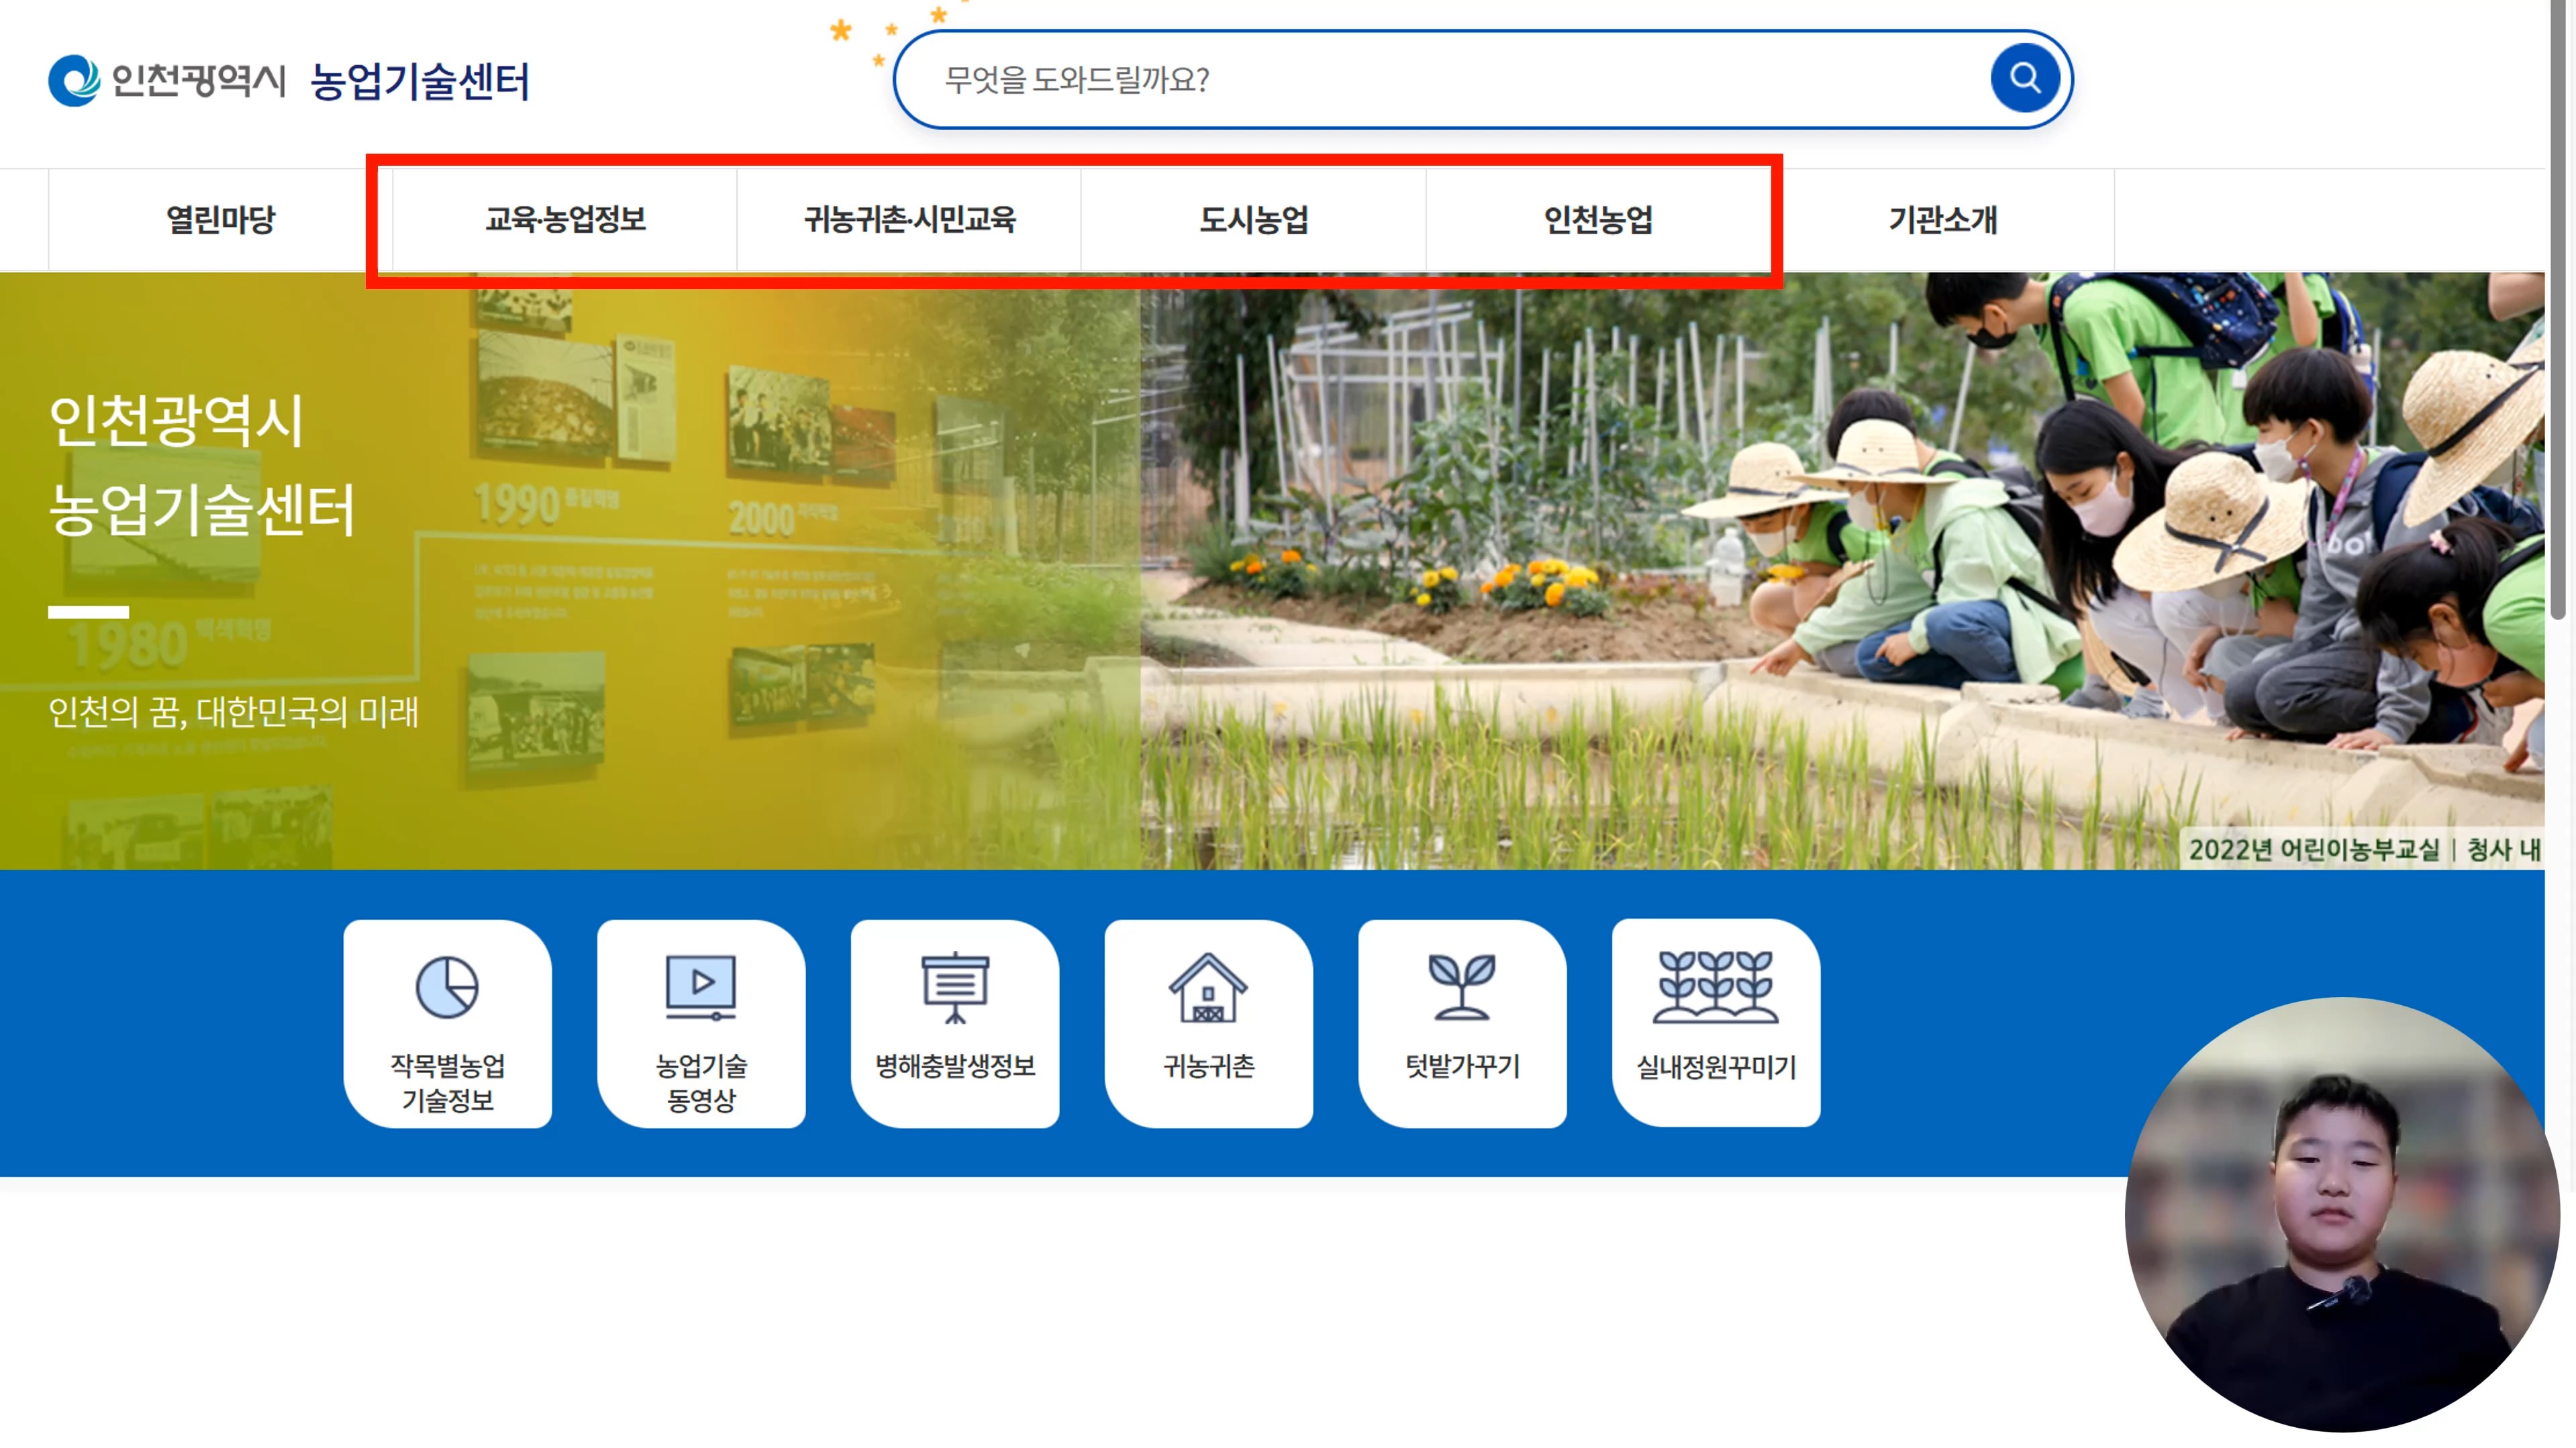Image resolution: width=2576 pixels, height=1448 pixels.
Task: Click the 인천의 꿈, 대한민국의 미래 slogan
Action: click(233, 712)
